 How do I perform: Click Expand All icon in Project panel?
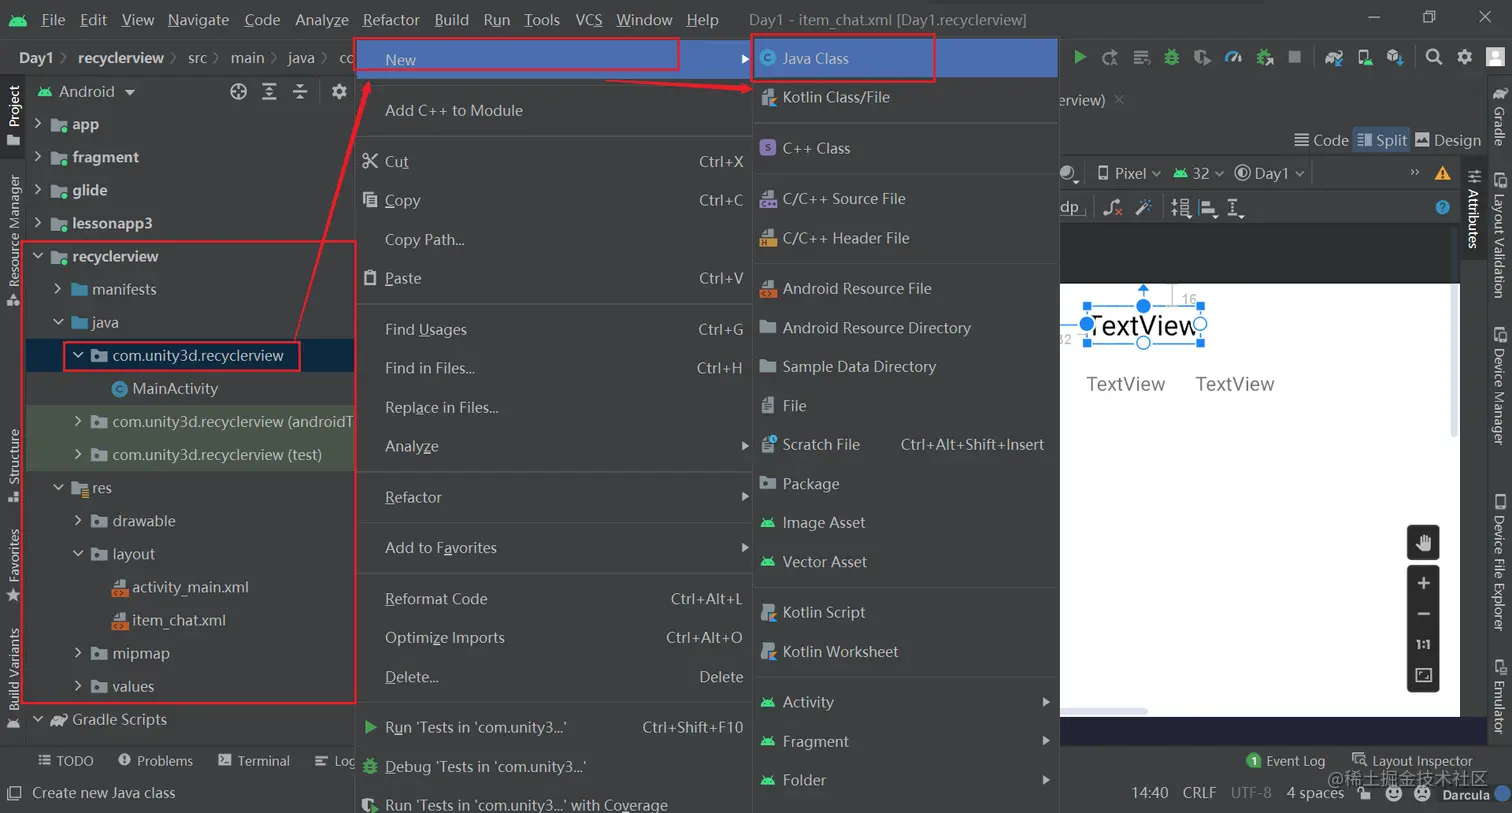[269, 92]
